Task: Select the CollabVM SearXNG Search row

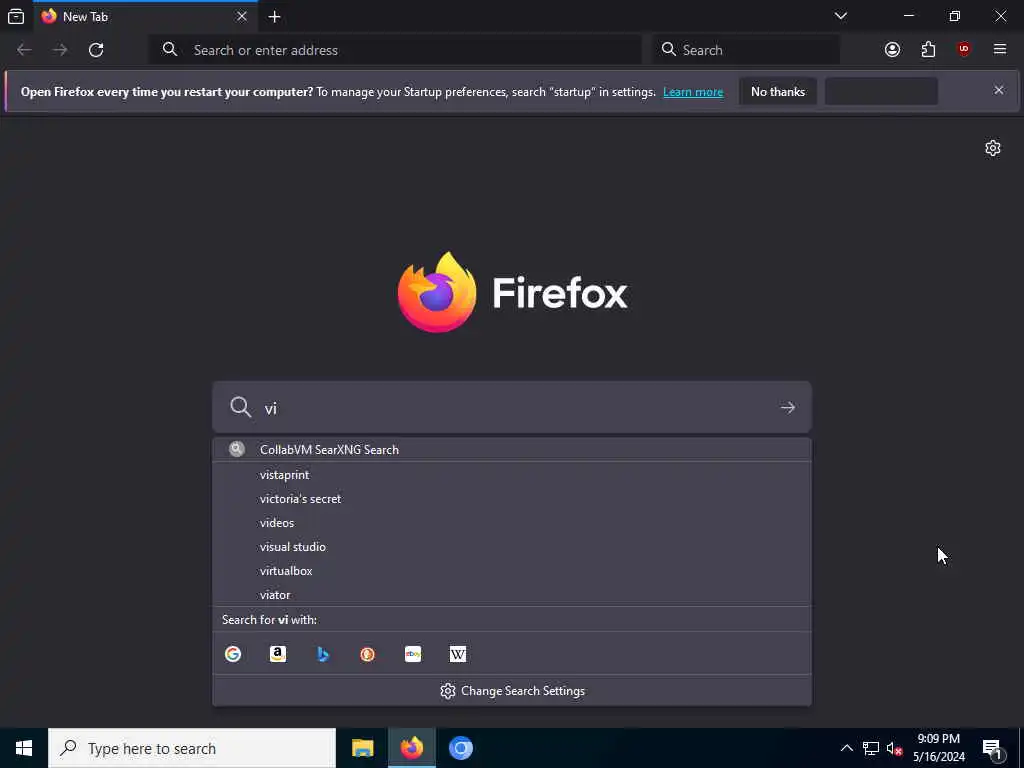Action: (512, 449)
